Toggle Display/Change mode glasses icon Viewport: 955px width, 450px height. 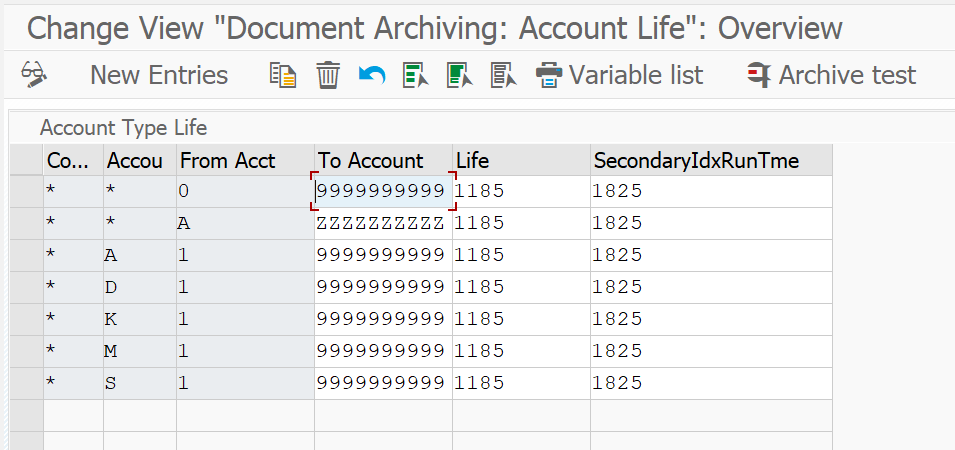[x=34, y=75]
